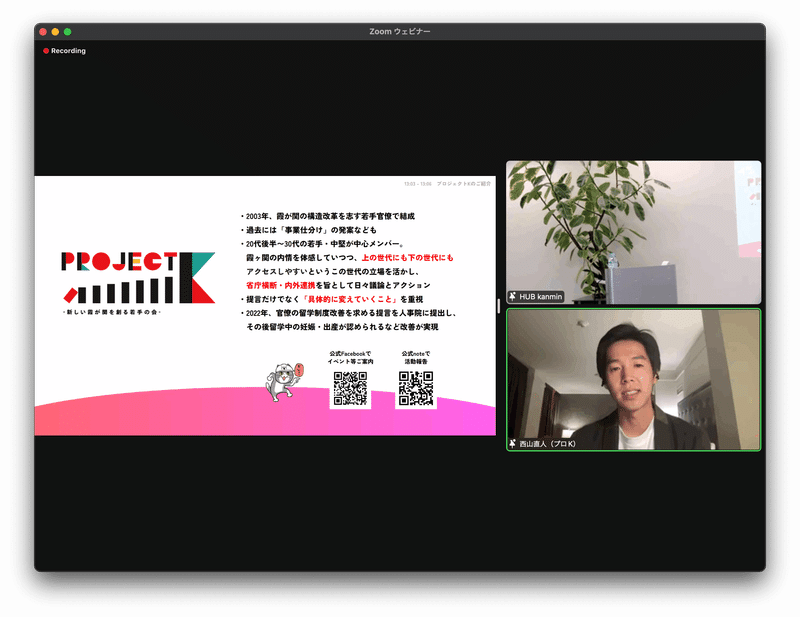This screenshot has width=800, height=617.
Task: Click the 'Recording' status text
Action: pos(68,51)
